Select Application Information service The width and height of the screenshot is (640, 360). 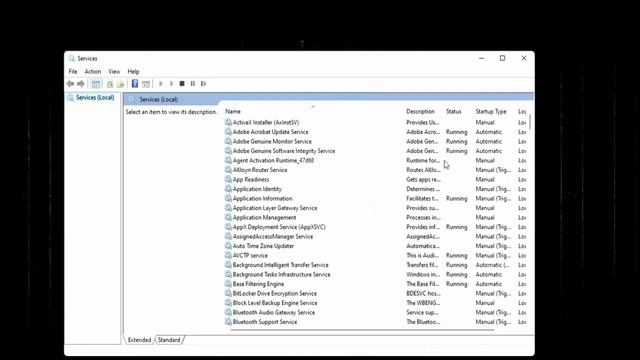[262, 198]
